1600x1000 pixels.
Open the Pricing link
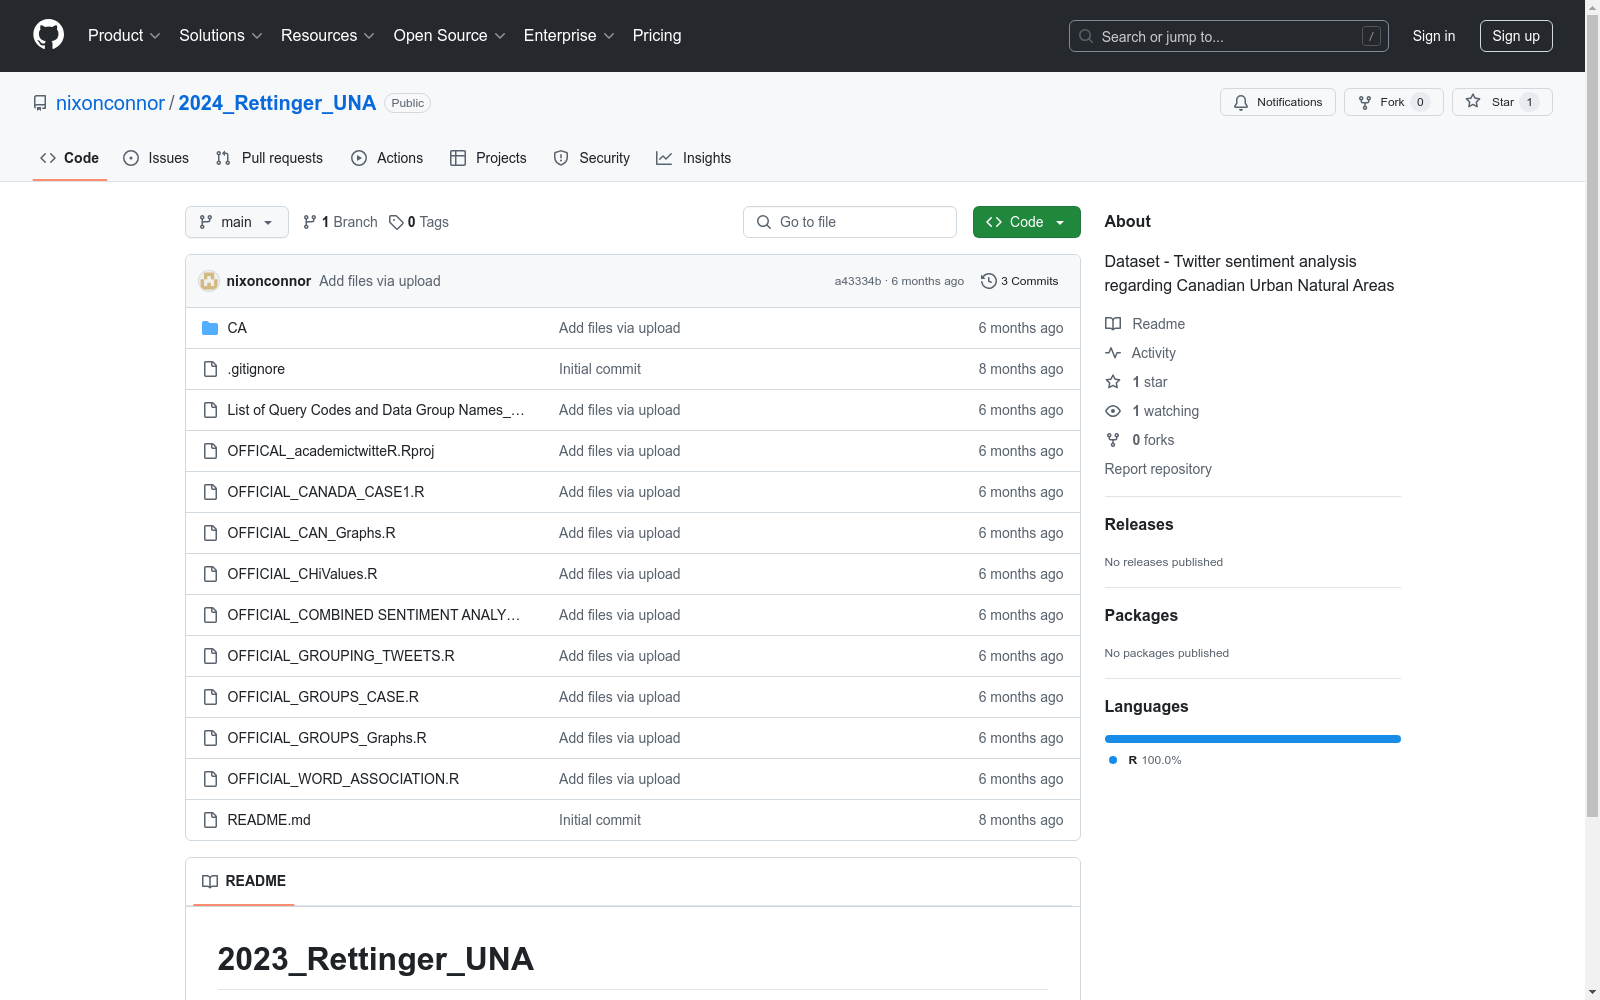pos(657,35)
